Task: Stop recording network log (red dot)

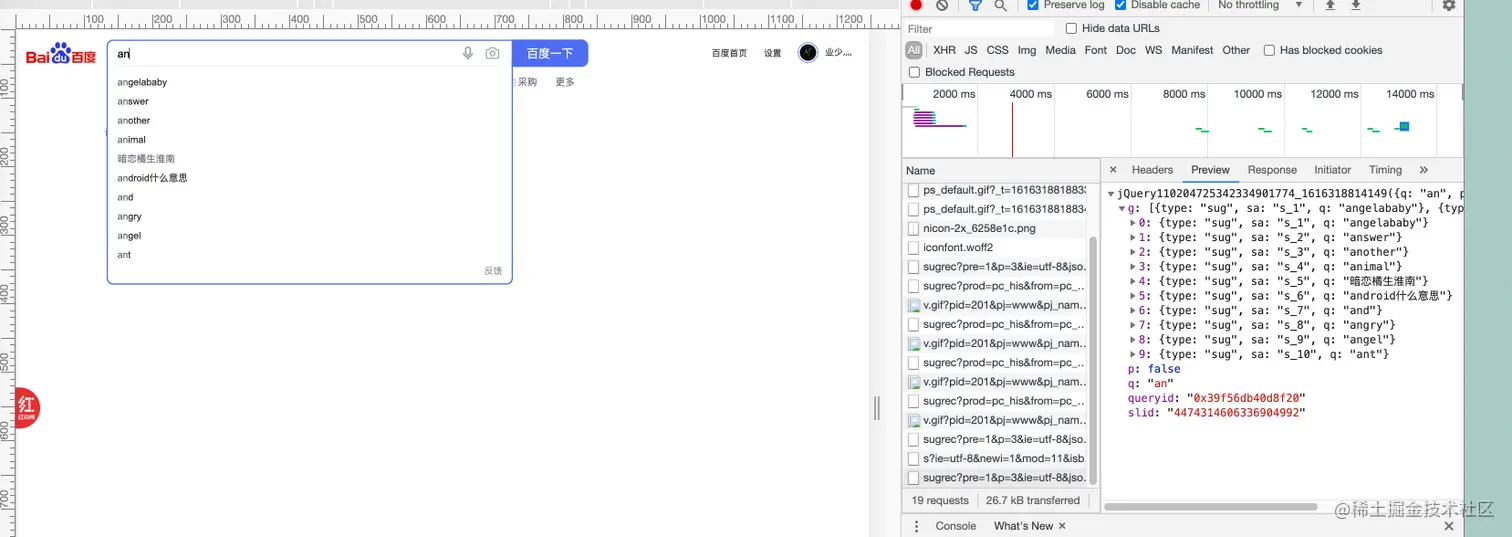Action: point(916,5)
